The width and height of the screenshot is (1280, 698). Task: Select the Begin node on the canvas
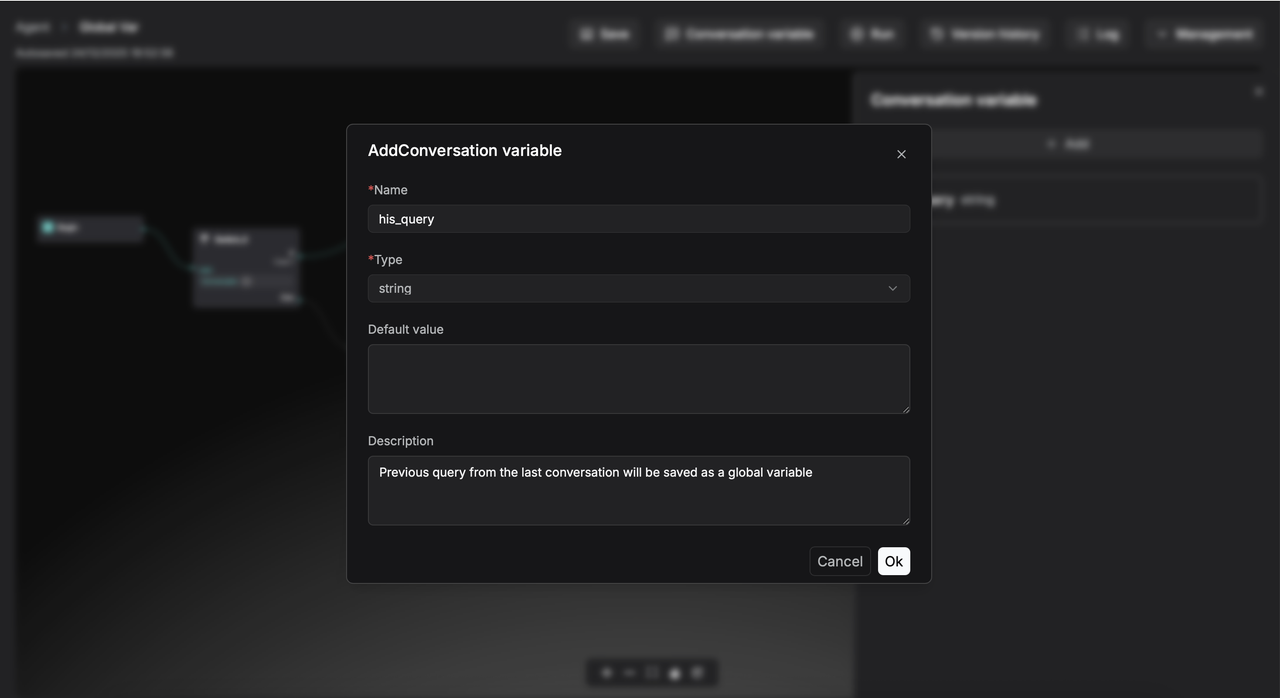(x=90, y=228)
